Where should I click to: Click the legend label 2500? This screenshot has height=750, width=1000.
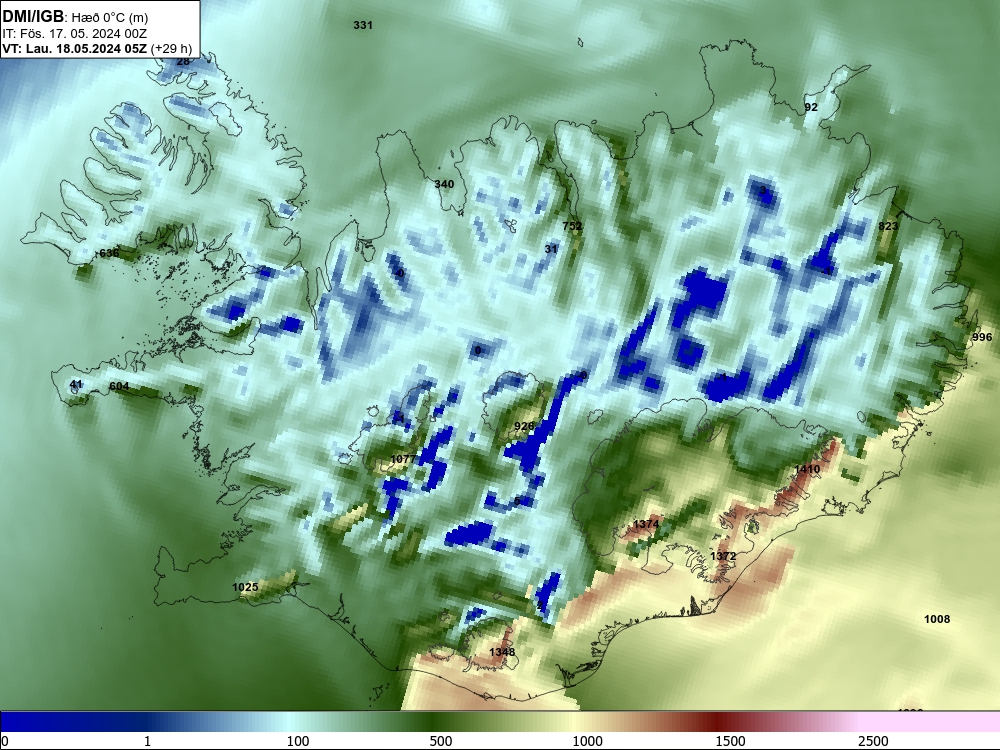click(x=873, y=741)
